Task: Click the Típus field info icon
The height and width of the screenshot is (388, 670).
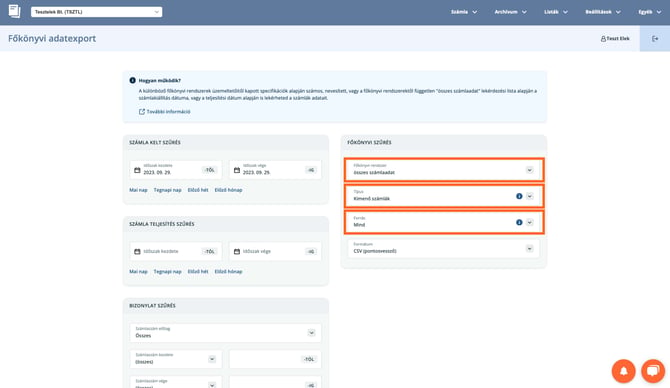Action: click(x=519, y=196)
